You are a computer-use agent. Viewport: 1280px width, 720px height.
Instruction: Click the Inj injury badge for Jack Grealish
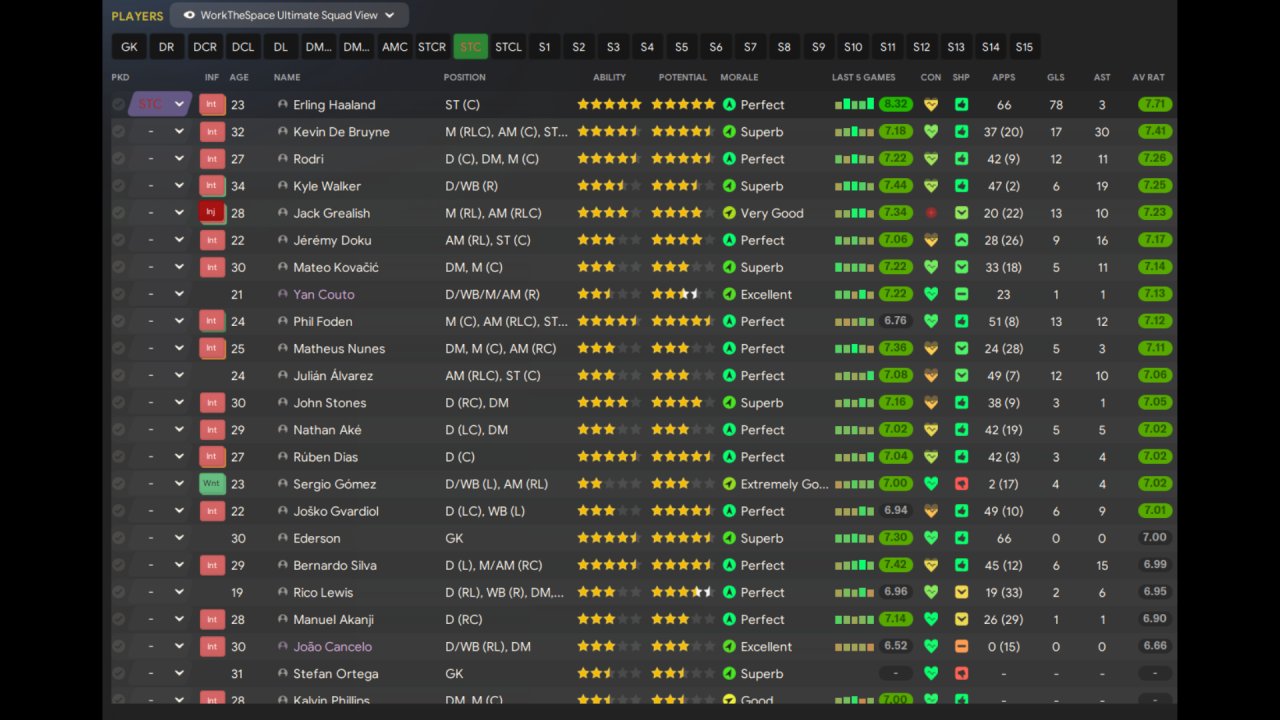(212, 213)
